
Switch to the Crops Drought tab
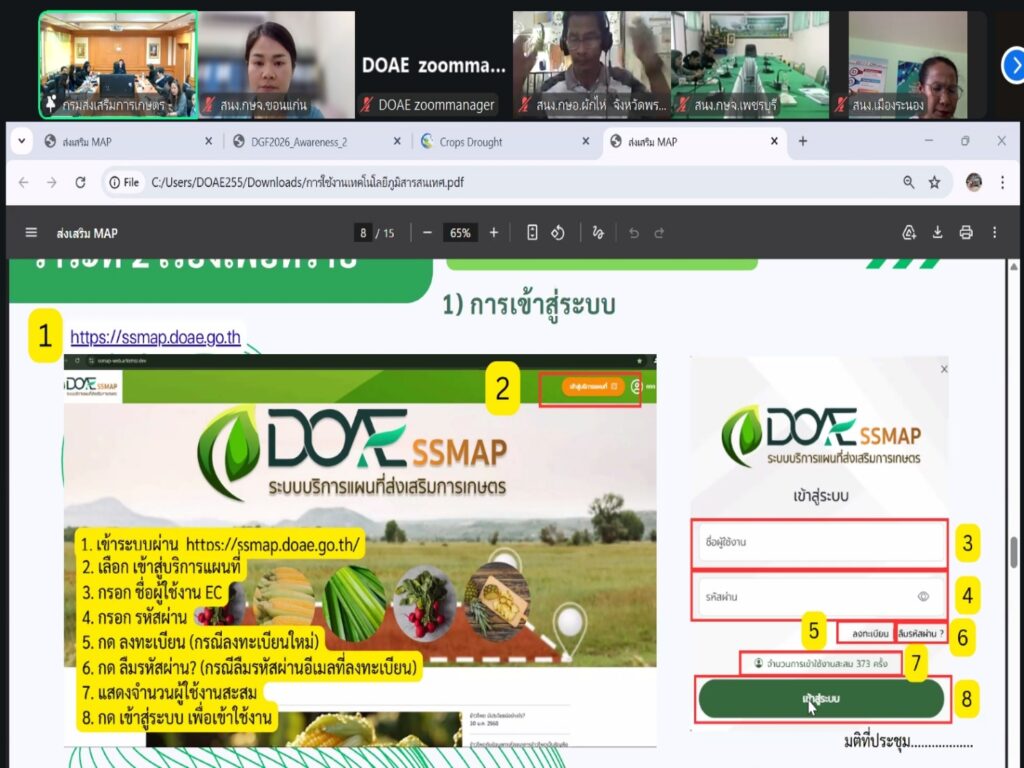[x=503, y=142]
